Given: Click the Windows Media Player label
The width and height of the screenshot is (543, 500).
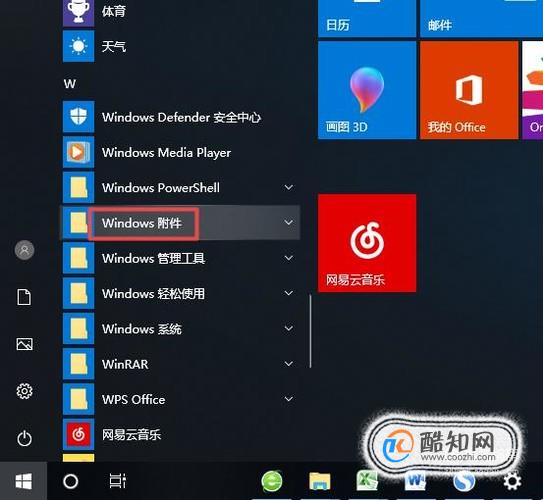Looking at the screenshot, I should [x=166, y=153].
